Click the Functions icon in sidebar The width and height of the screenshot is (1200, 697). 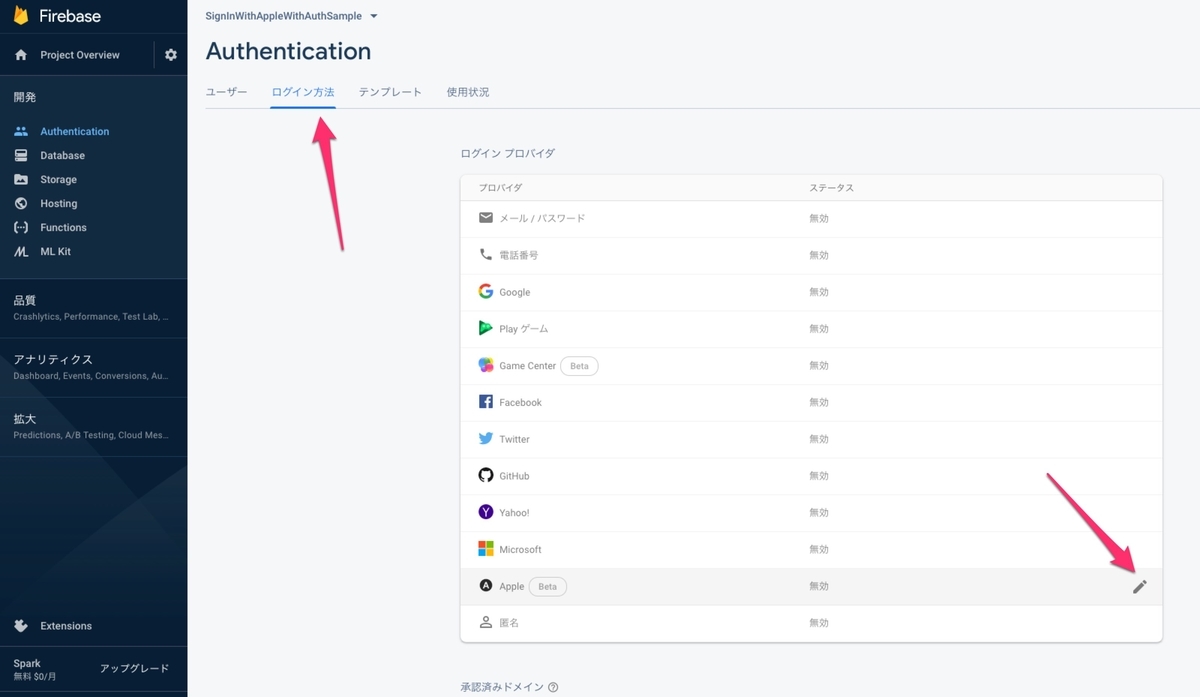[21, 227]
